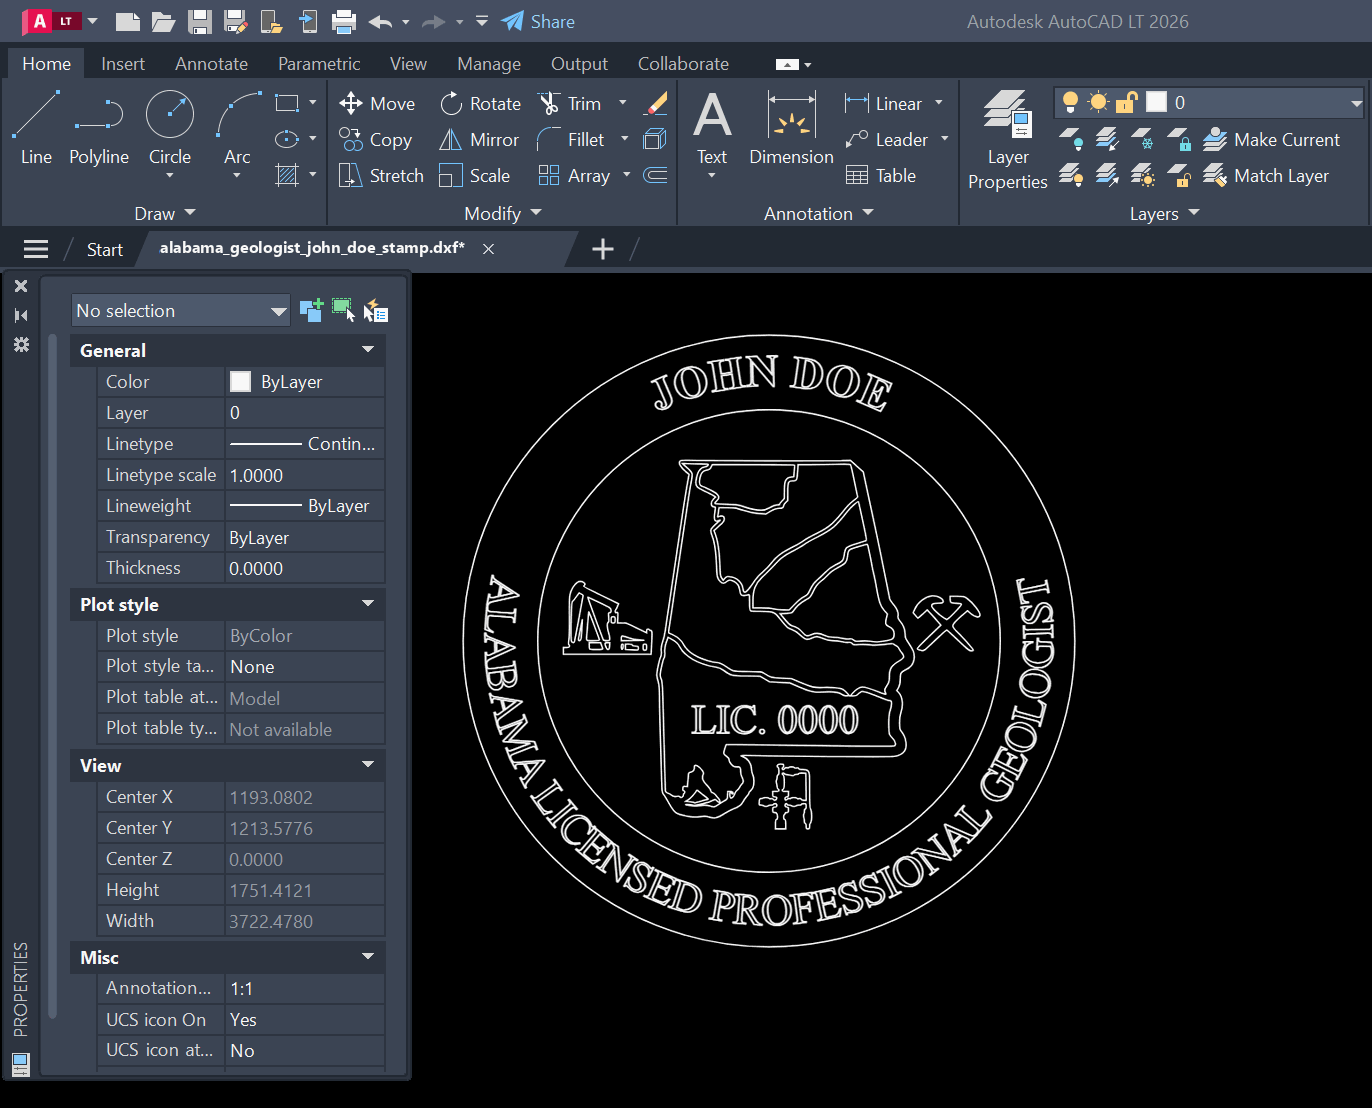Toggle layer lock padlock icon
This screenshot has width=1372, height=1108.
(x=1127, y=102)
